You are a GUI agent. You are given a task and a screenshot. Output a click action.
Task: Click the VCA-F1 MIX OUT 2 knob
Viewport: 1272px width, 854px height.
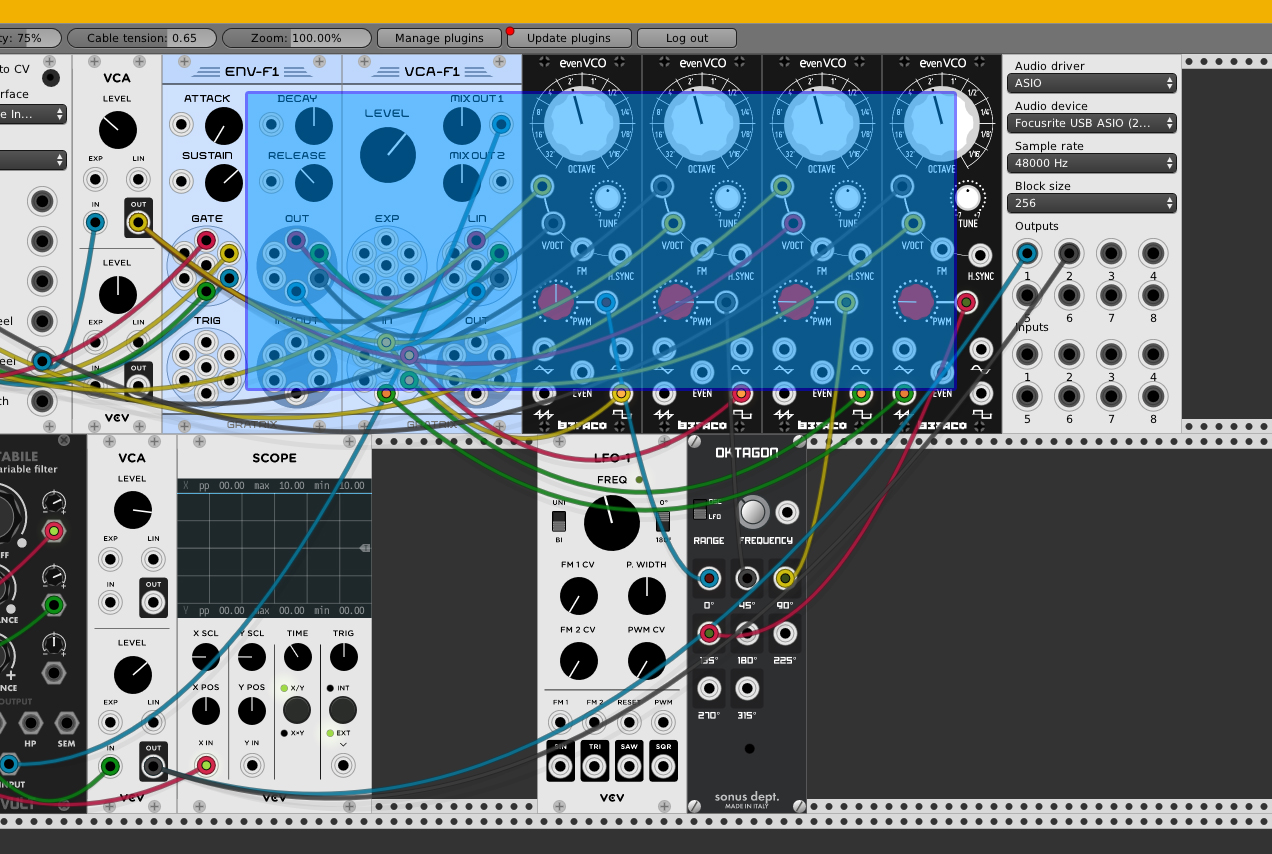[x=461, y=182]
